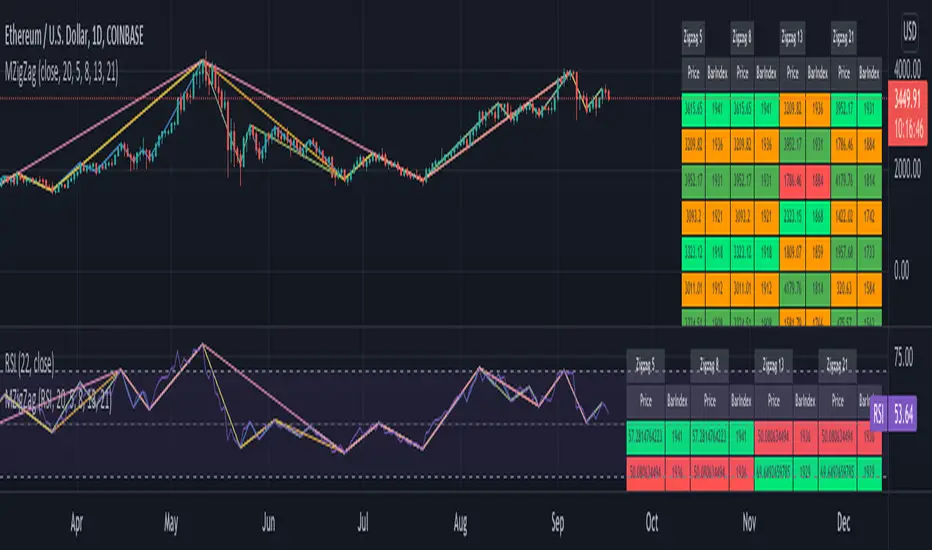Image resolution: width=932 pixels, height=550 pixels.
Task: Click the 1809.07 cell in the price table
Action: (x=792, y=253)
